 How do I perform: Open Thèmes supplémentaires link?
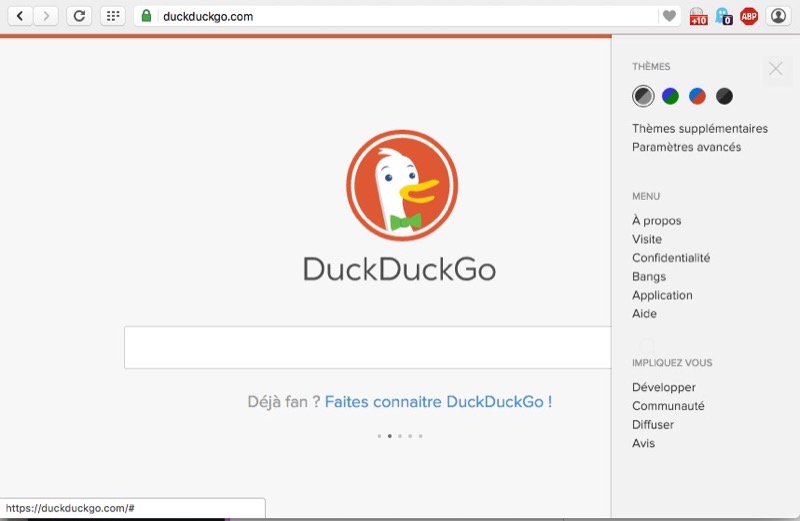700,129
